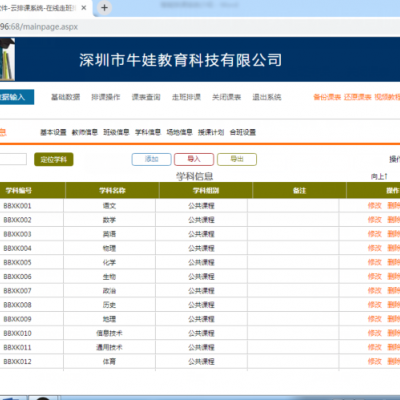The image size is (400, 400).
Task: Click the 关闭课表 menu item
Action: point(227,97)
